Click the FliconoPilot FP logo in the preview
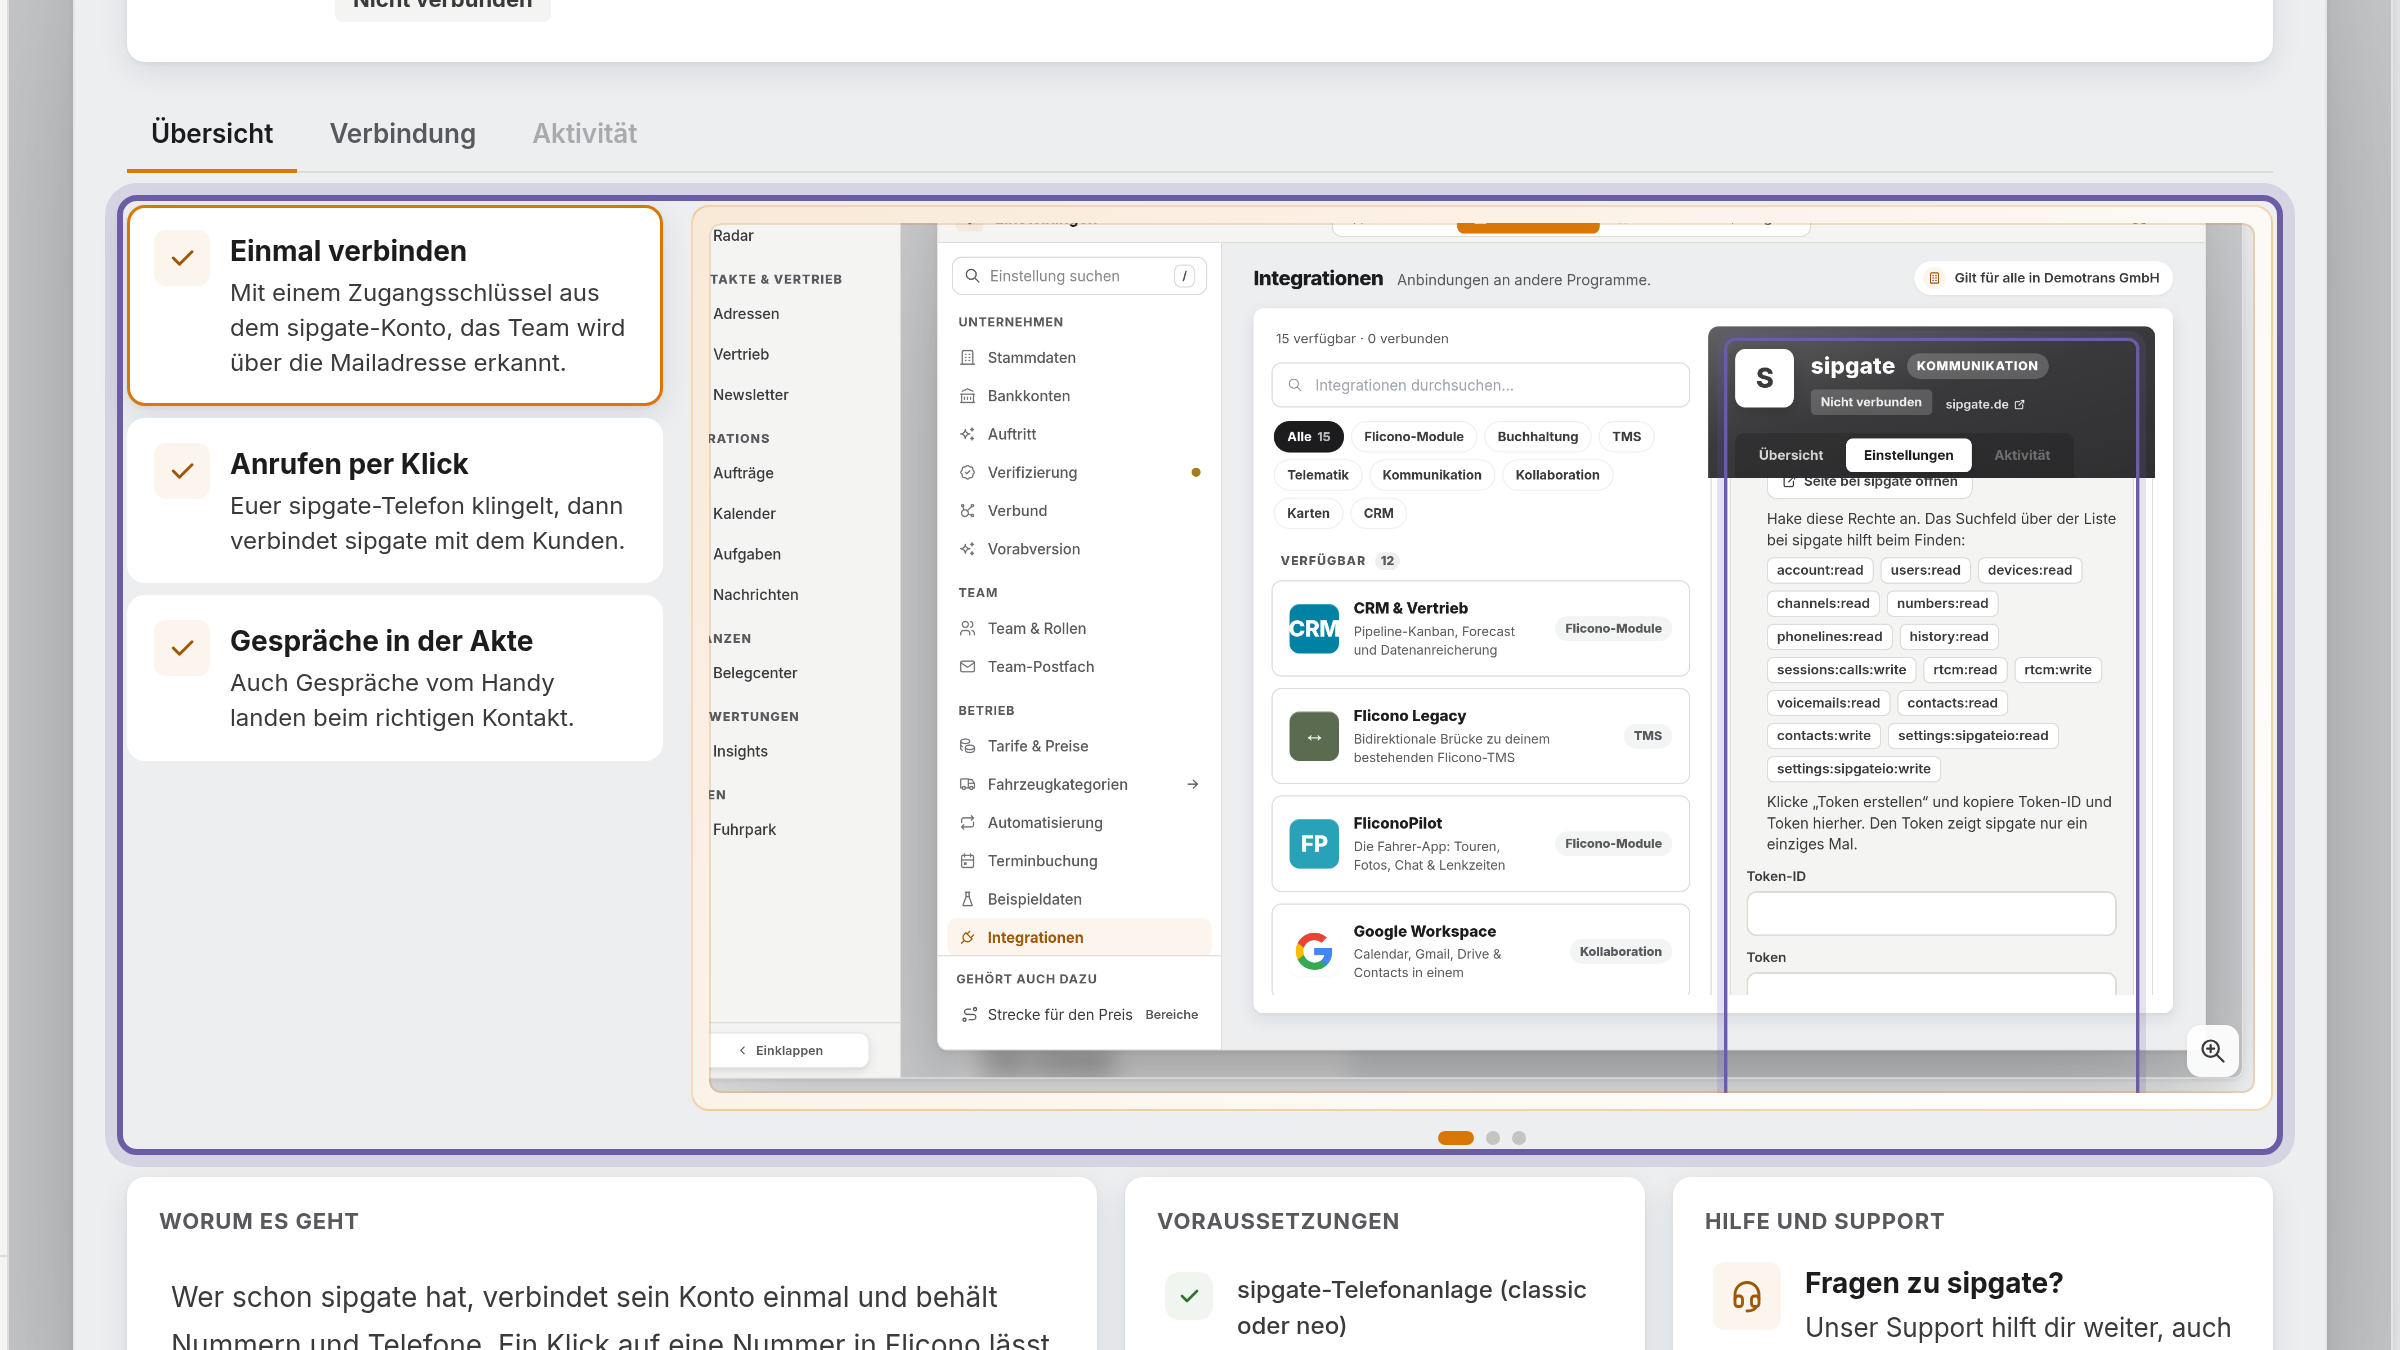This screenshot has height=1350, width=2400. pyautogui.click(x=1314, y=844)
